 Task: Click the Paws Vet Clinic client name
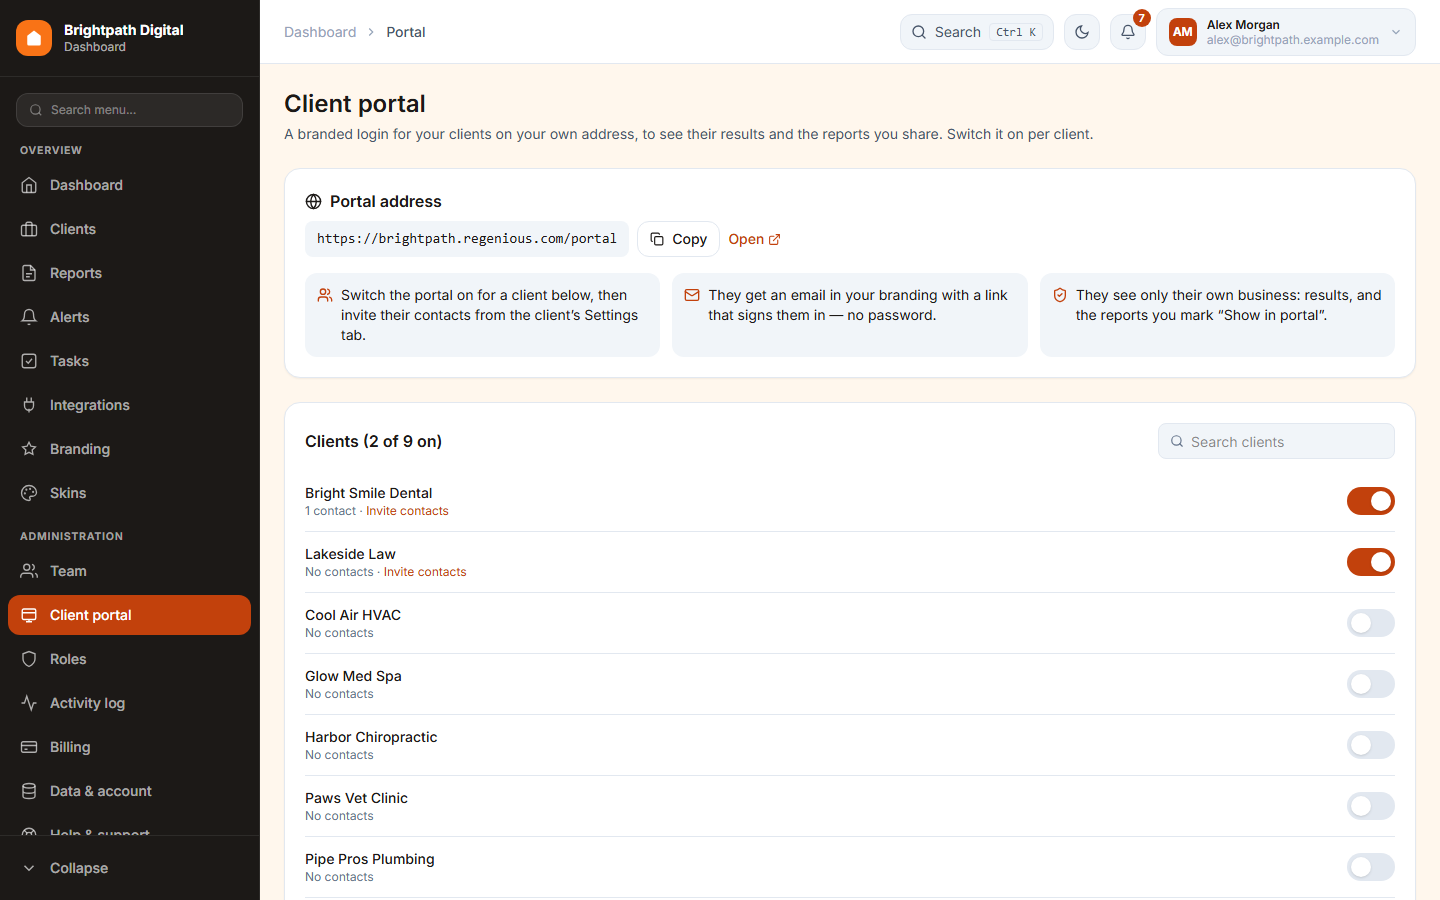coord(356,798)
